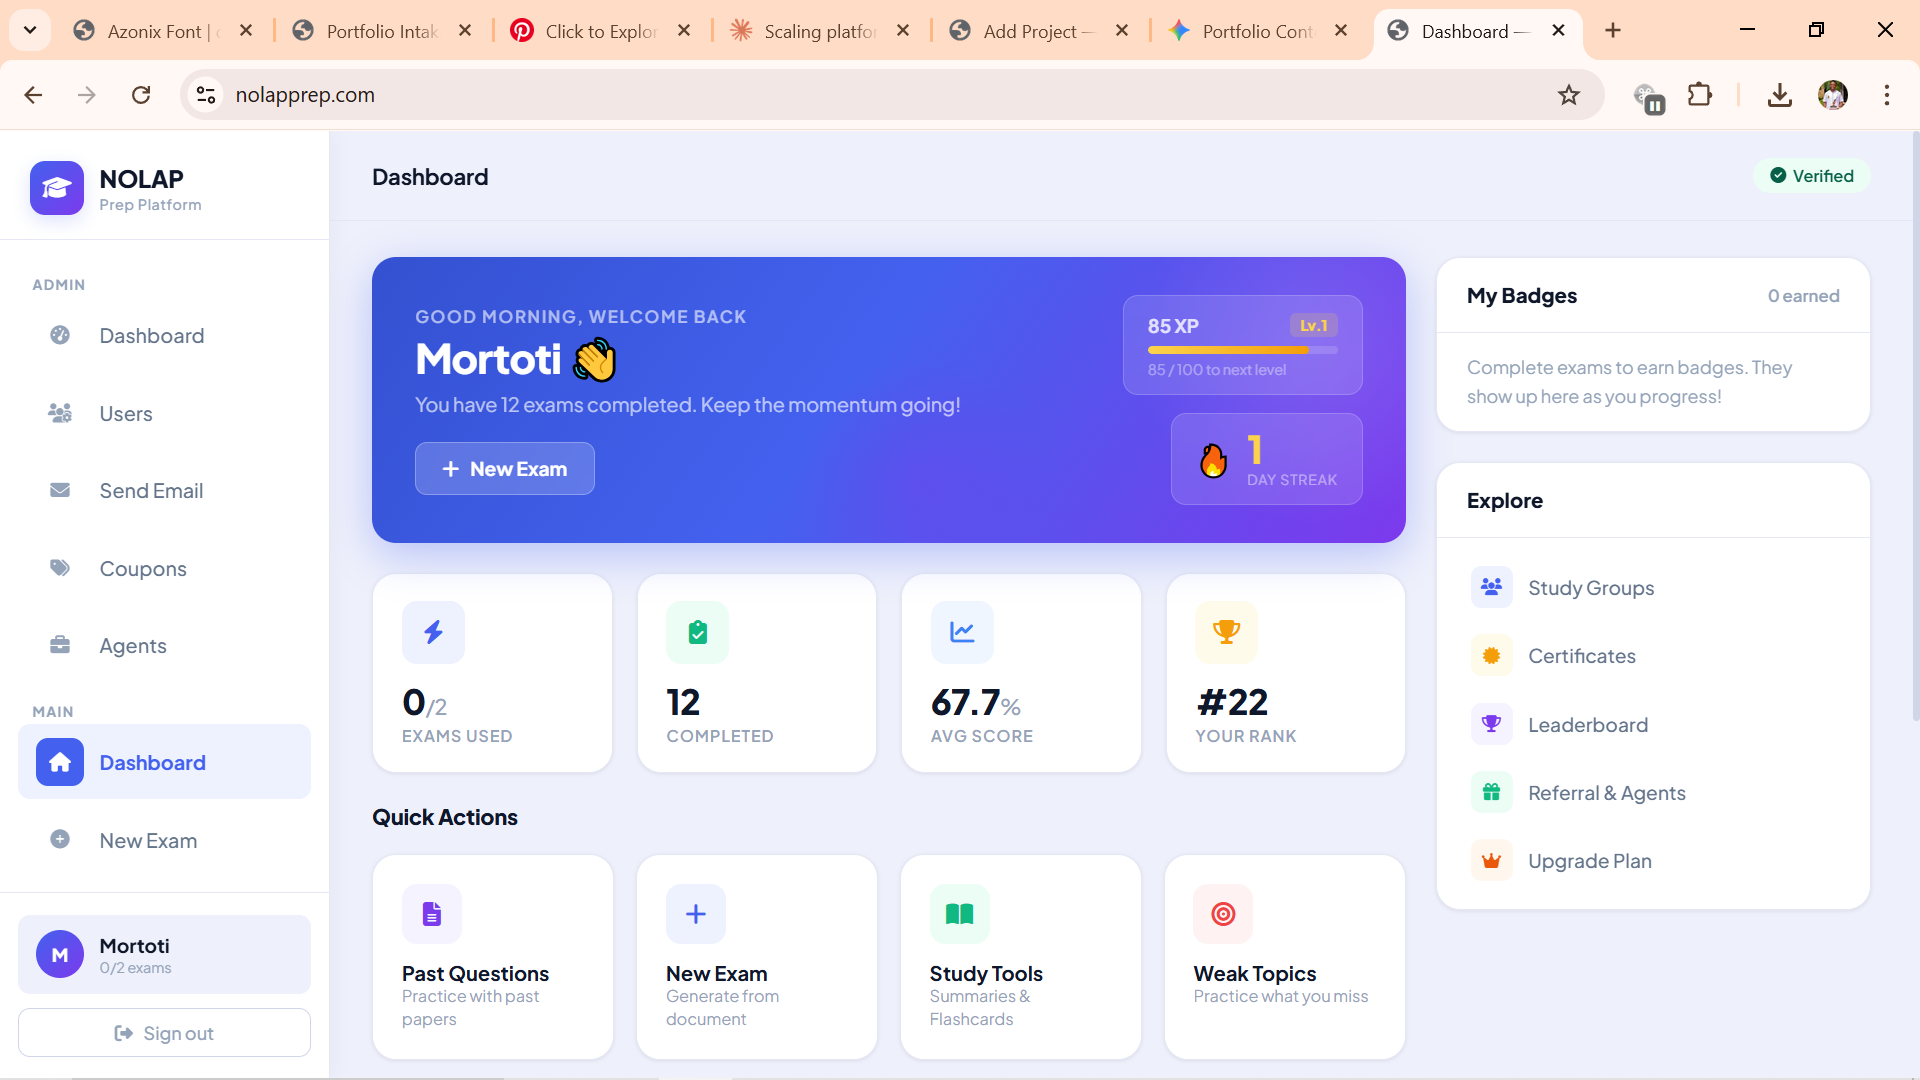Click the plus-circle icon beside New Exam
Image resolution: width=1920 pixels, height=1080 pixels.
point(60,840)
